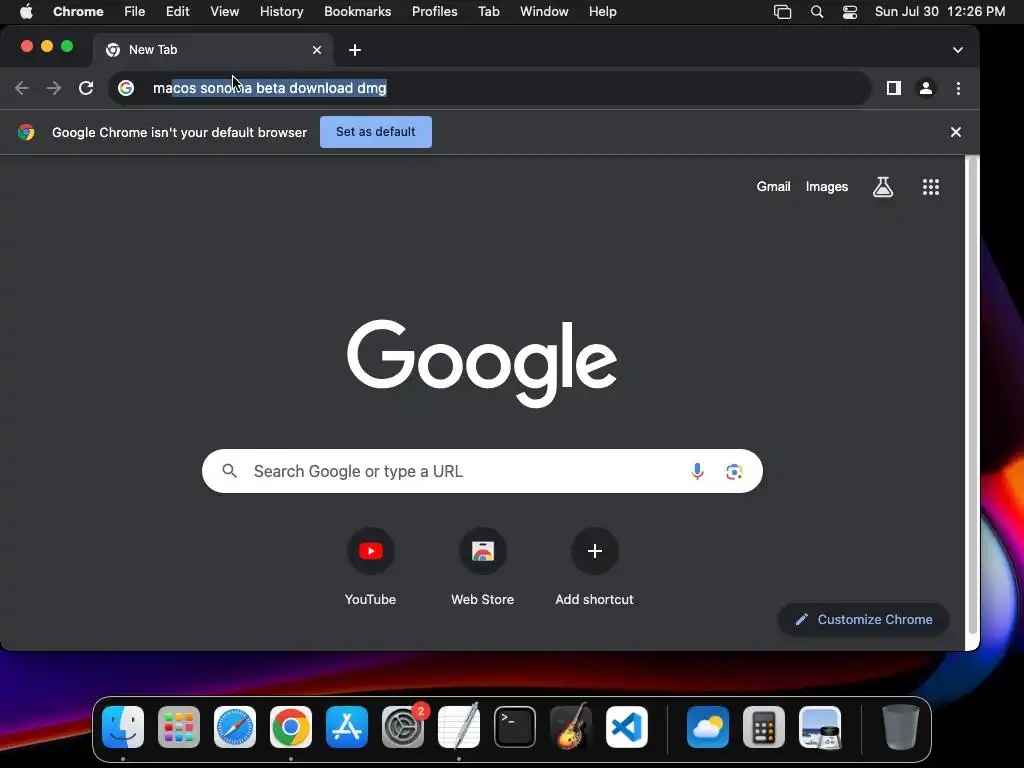The height and width of the screenshot is (768, 1024).
Task: Toggle the side panel icon
Action: pos(893,88)
